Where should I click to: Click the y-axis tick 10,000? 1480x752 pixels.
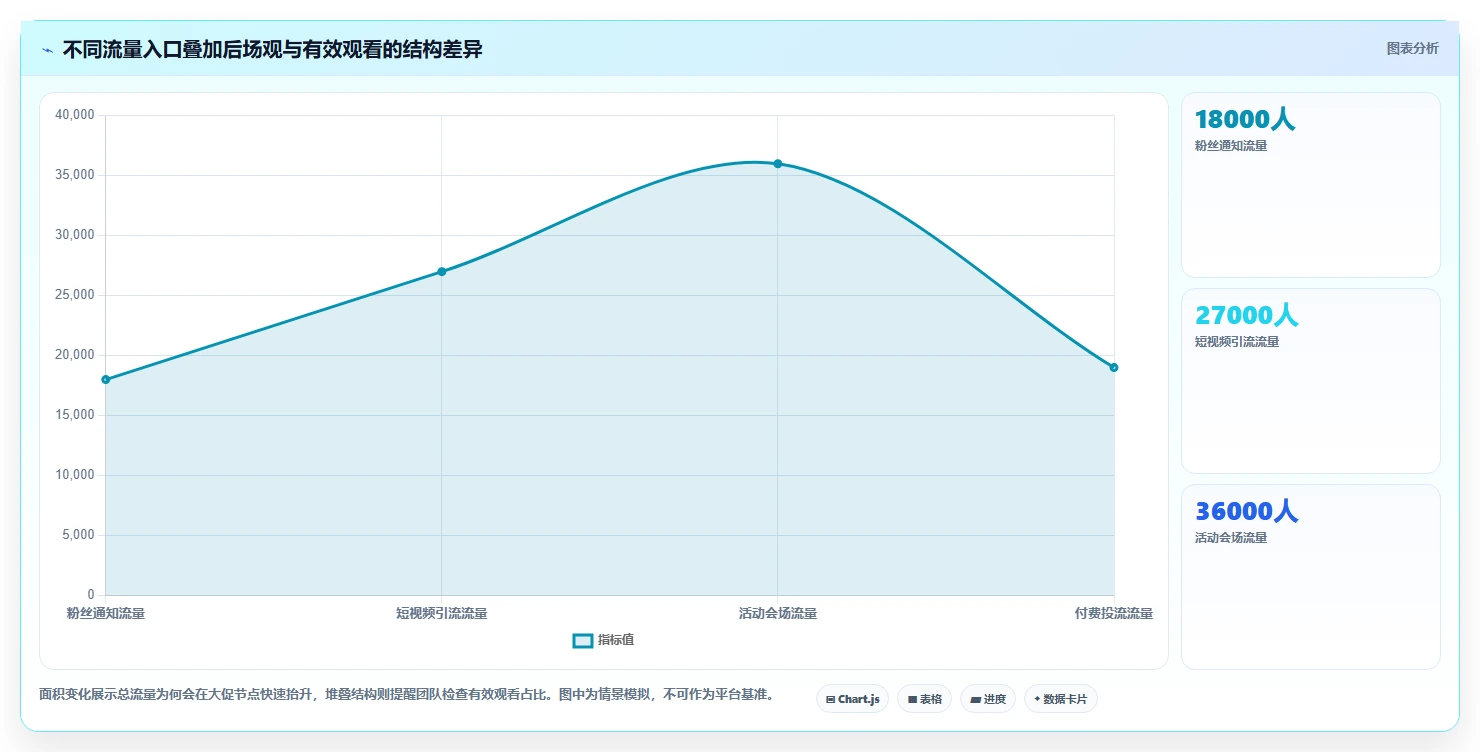pos(75,475)
